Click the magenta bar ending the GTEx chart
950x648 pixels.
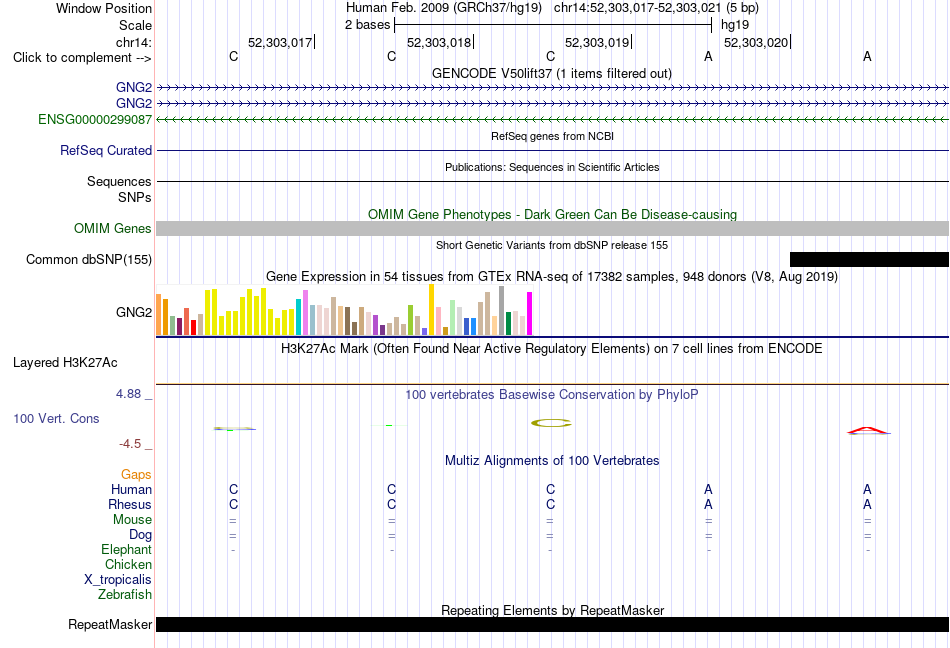[x=530, y=314]
